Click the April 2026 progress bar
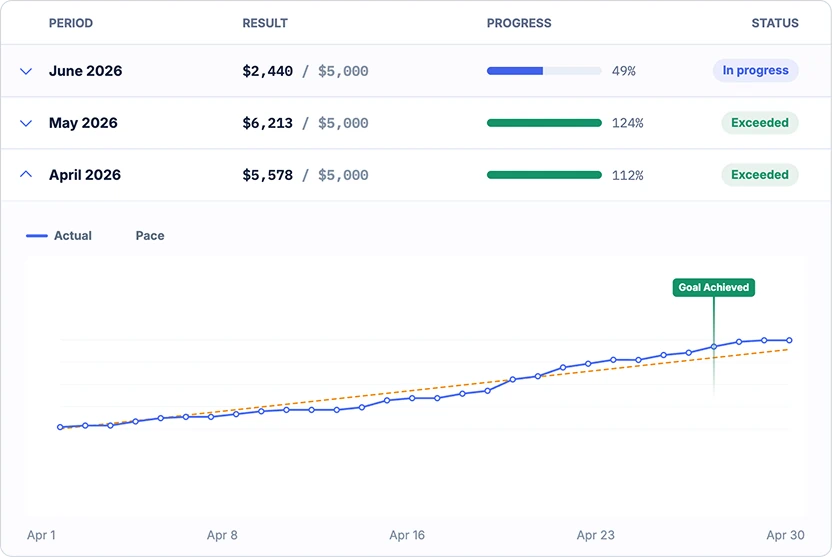The height and width of the screenshot is (557, 832). coord(544,175)
